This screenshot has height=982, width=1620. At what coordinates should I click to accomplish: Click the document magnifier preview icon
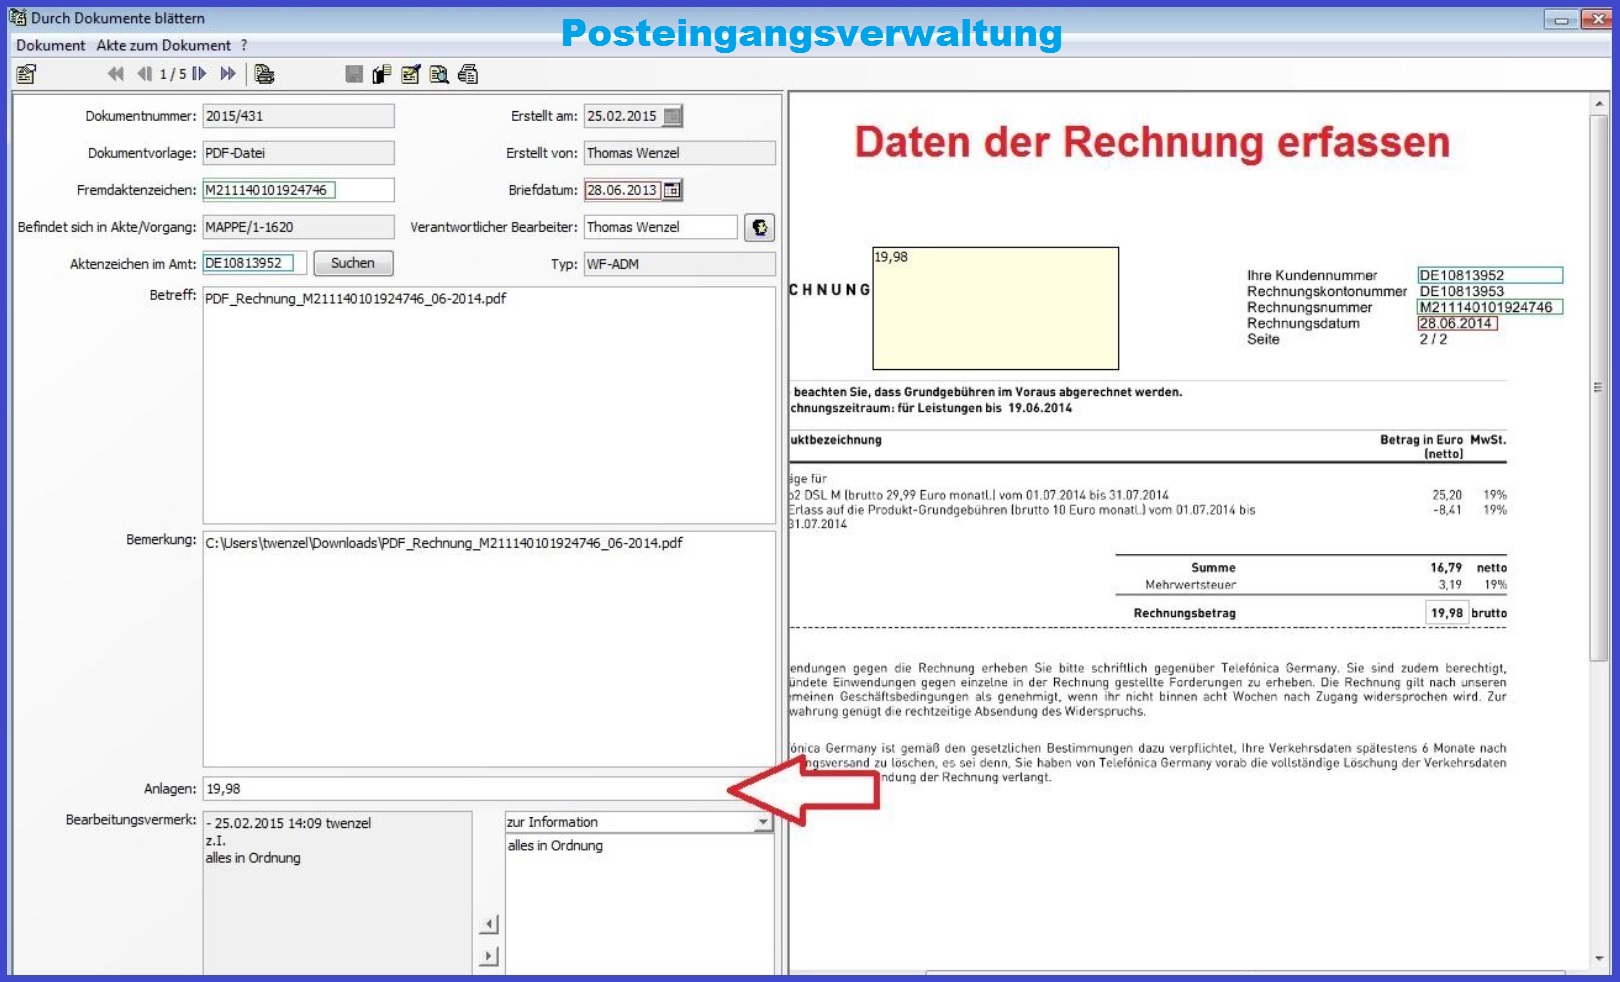click(438, 74)
